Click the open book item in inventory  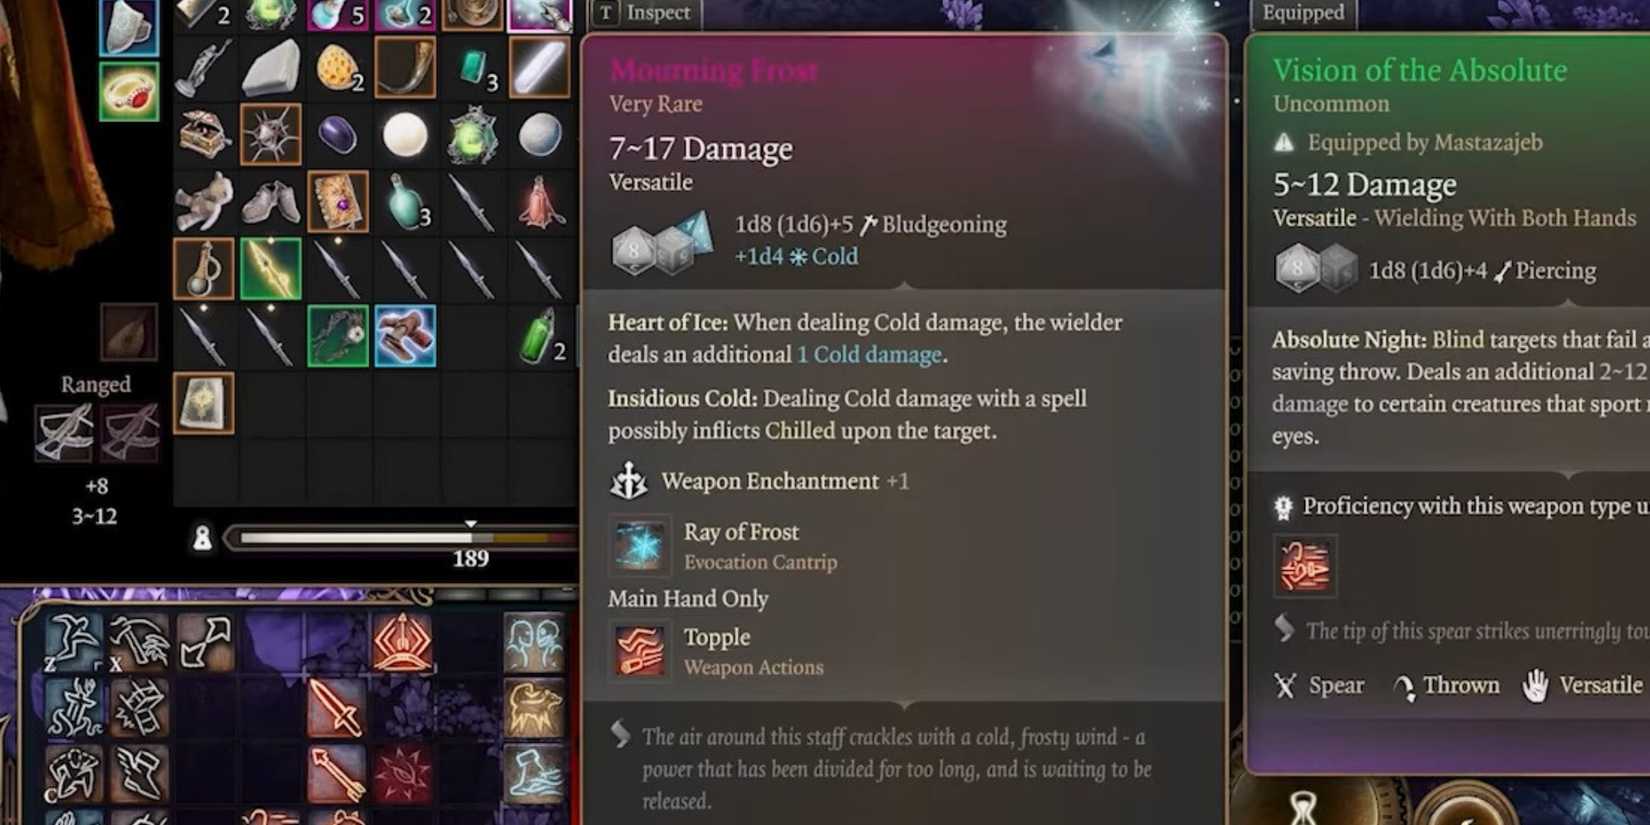[337, 201]
